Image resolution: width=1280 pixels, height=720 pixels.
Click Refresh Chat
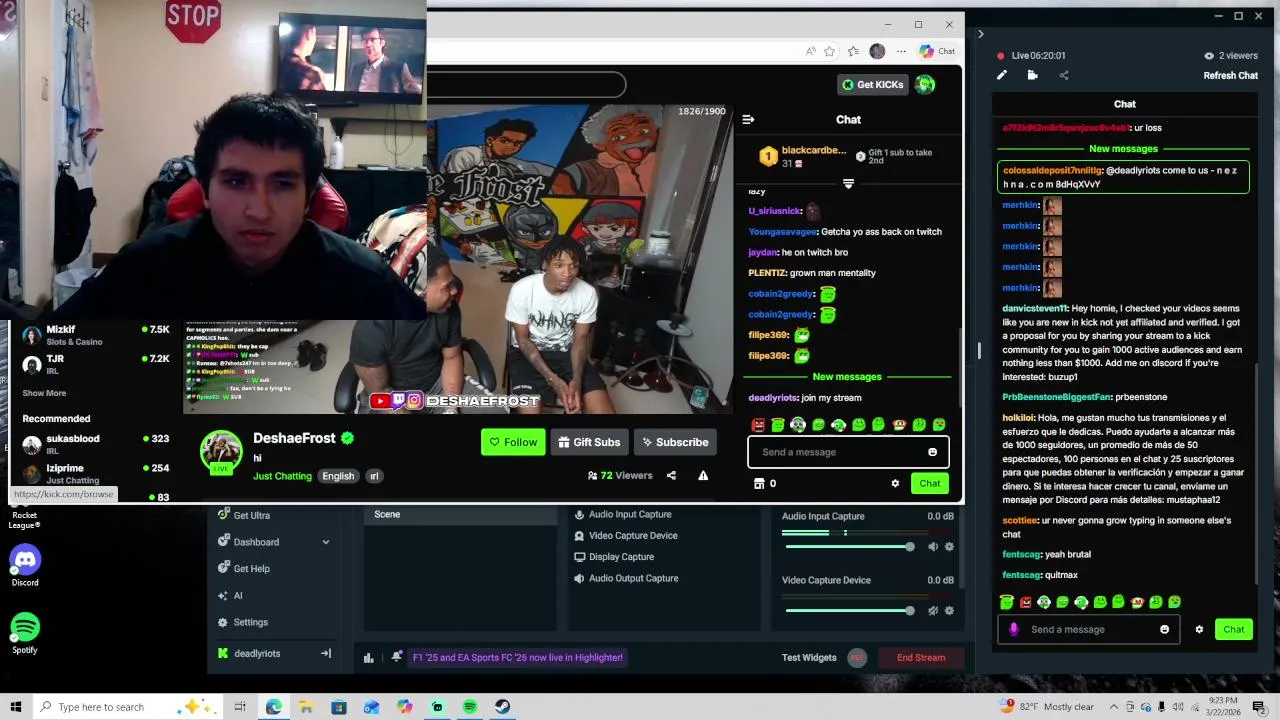(1231, 75)
